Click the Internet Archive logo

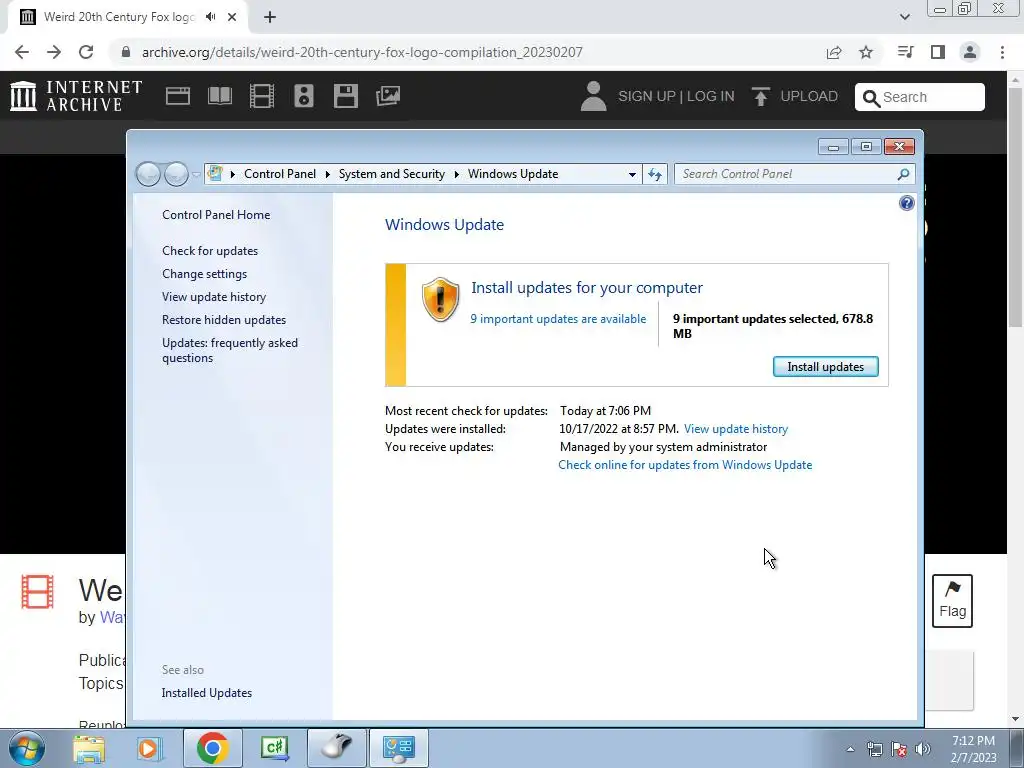tap(76, 96)
